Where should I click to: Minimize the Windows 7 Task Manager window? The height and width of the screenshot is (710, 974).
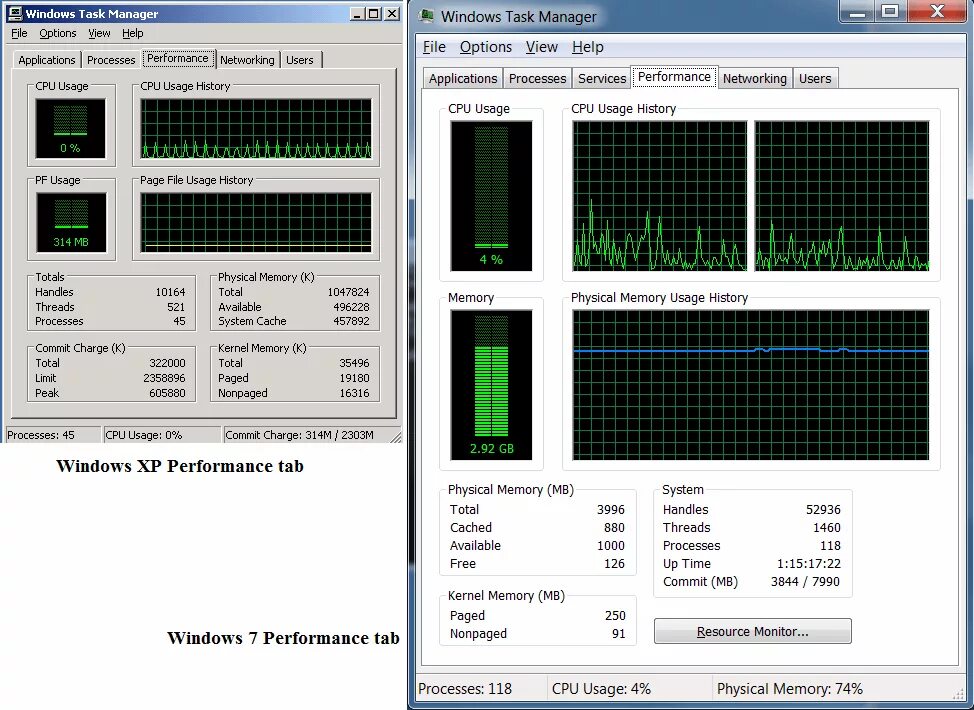858,11
